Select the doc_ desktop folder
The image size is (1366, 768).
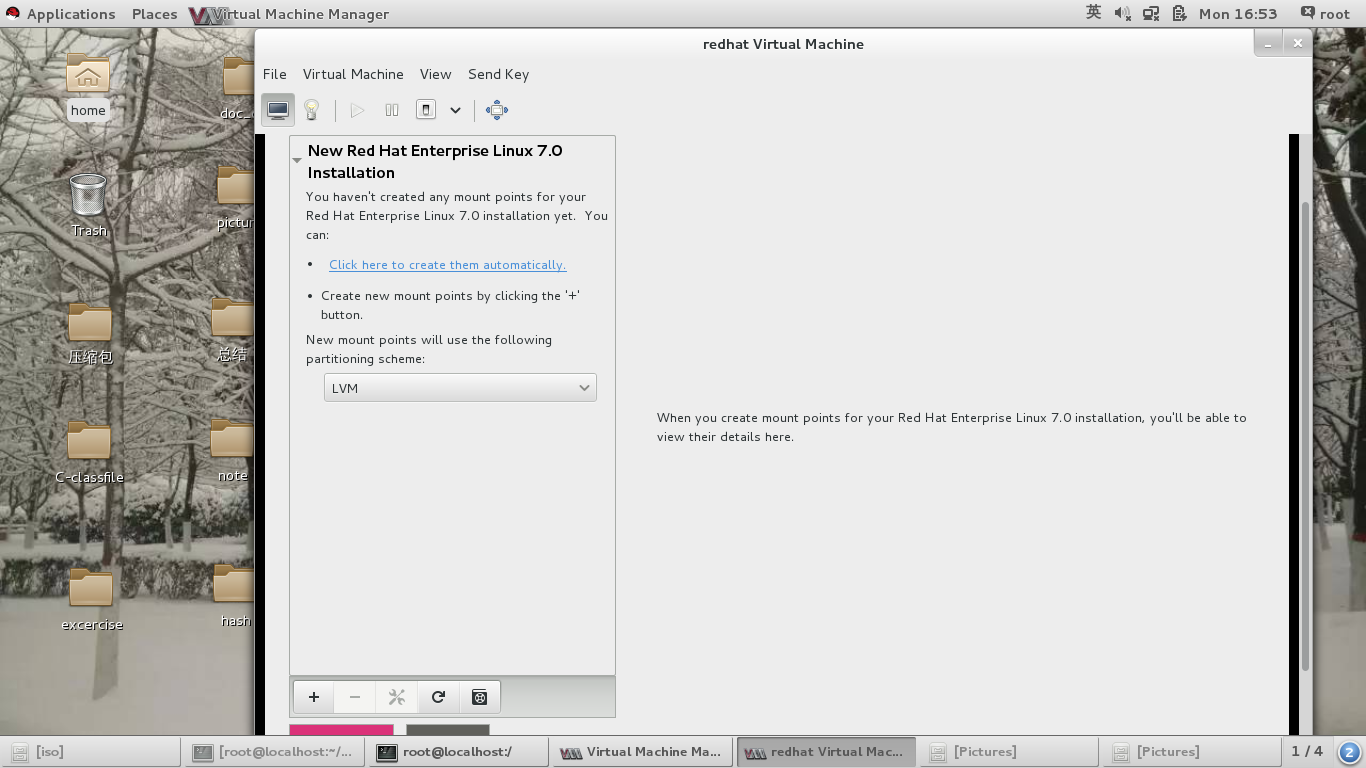pos(236,89)
